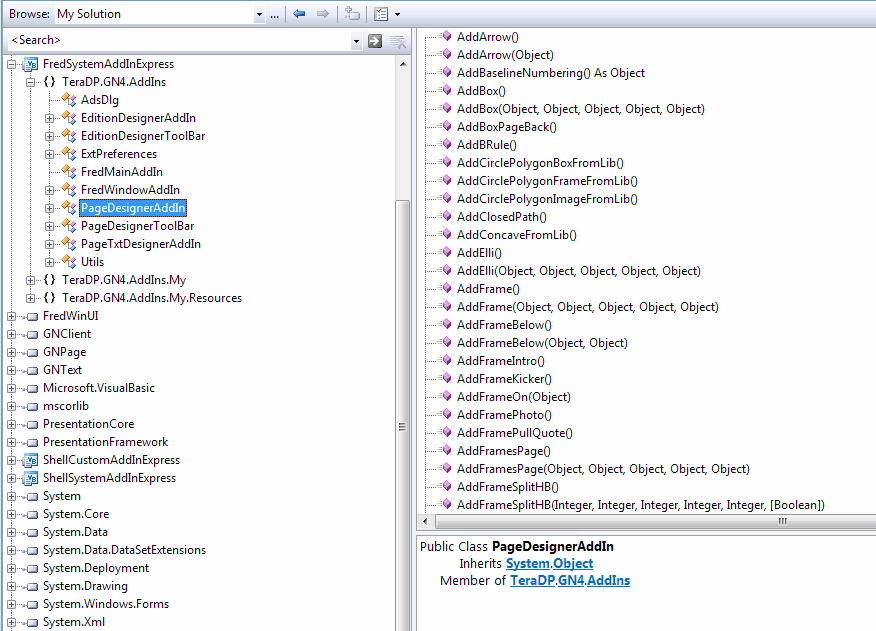Viewport: 876px width, 631px height.
Task: Select the AddConcaveFromLib() member
Action: pos(517,235)
